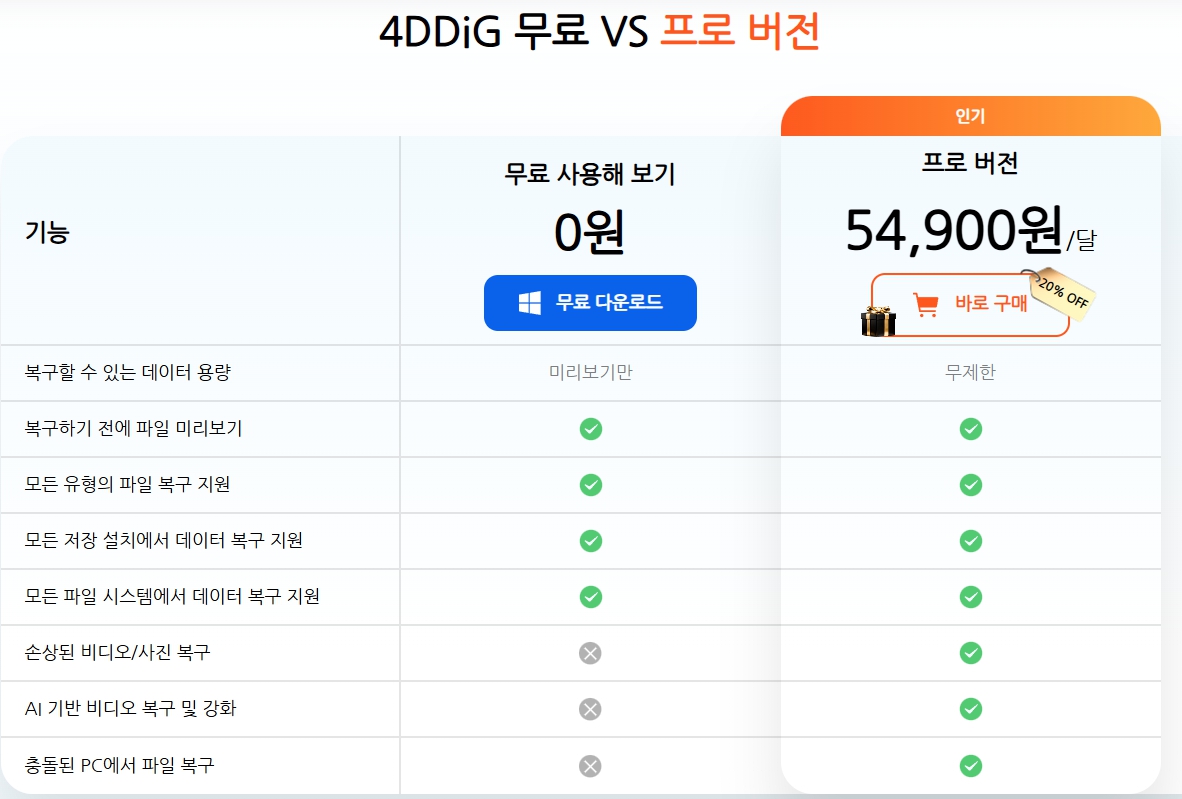Viewport: 1182px width, 799px height.
Task: Click the 미리보기만 cell
Action: click(x=591, y=372)
